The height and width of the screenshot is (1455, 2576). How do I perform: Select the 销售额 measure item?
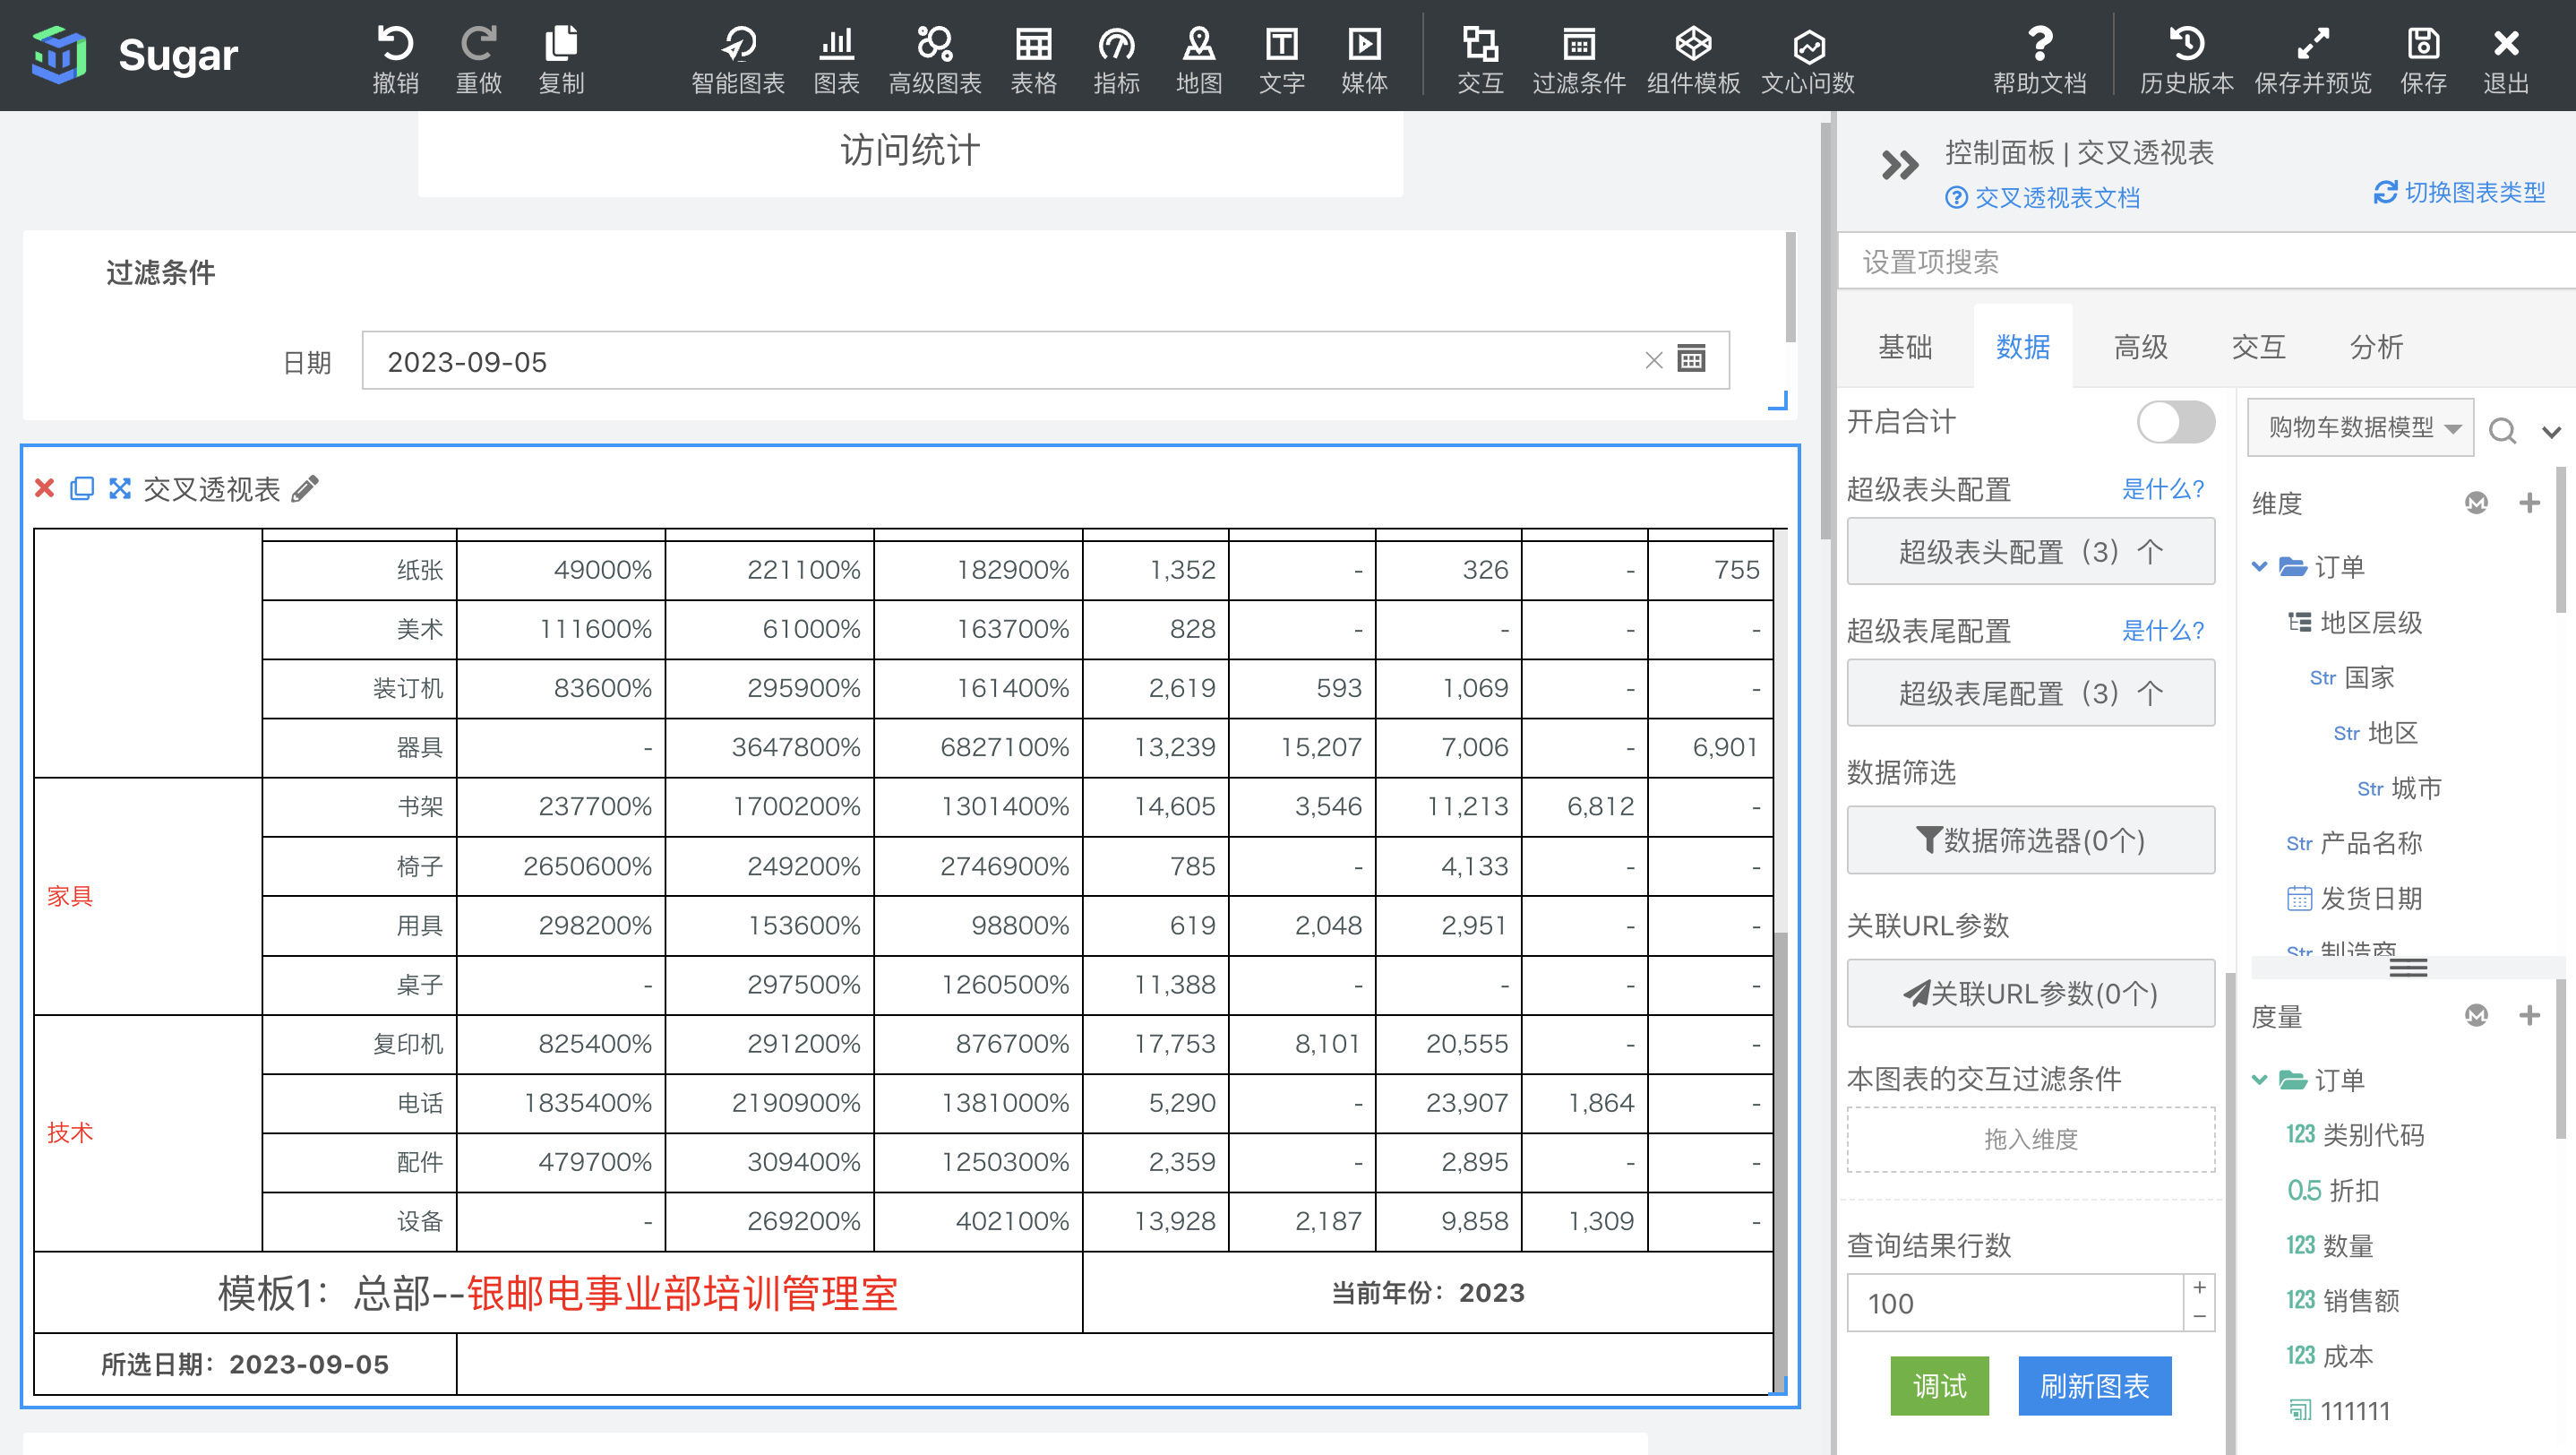tap(2343, 1300)
